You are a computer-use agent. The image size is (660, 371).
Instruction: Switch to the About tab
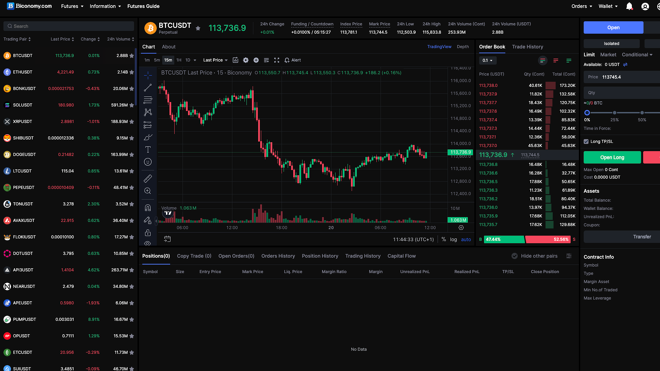[x=168, y=47]
